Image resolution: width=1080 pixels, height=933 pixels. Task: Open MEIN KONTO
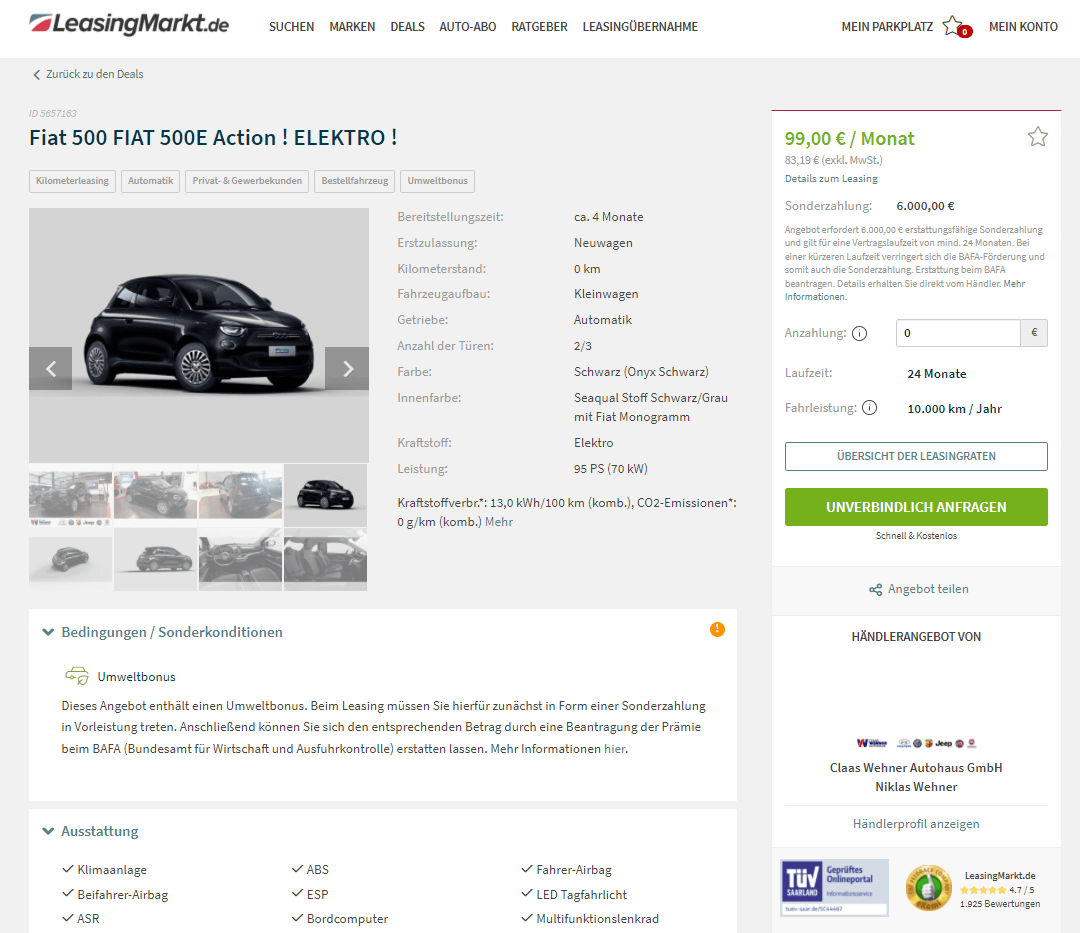coord(1024,27)
